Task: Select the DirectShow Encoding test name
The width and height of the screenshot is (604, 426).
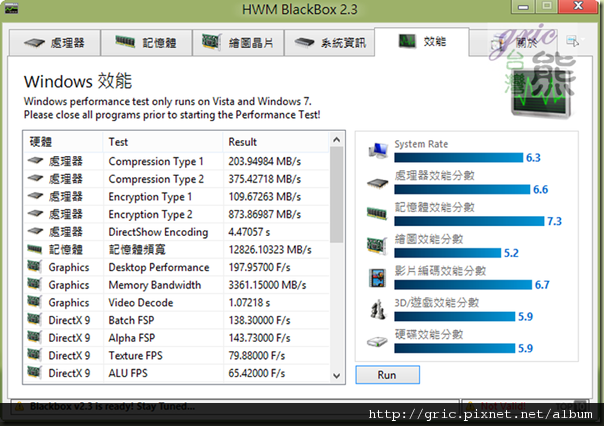Action: [x=158, y=232]
